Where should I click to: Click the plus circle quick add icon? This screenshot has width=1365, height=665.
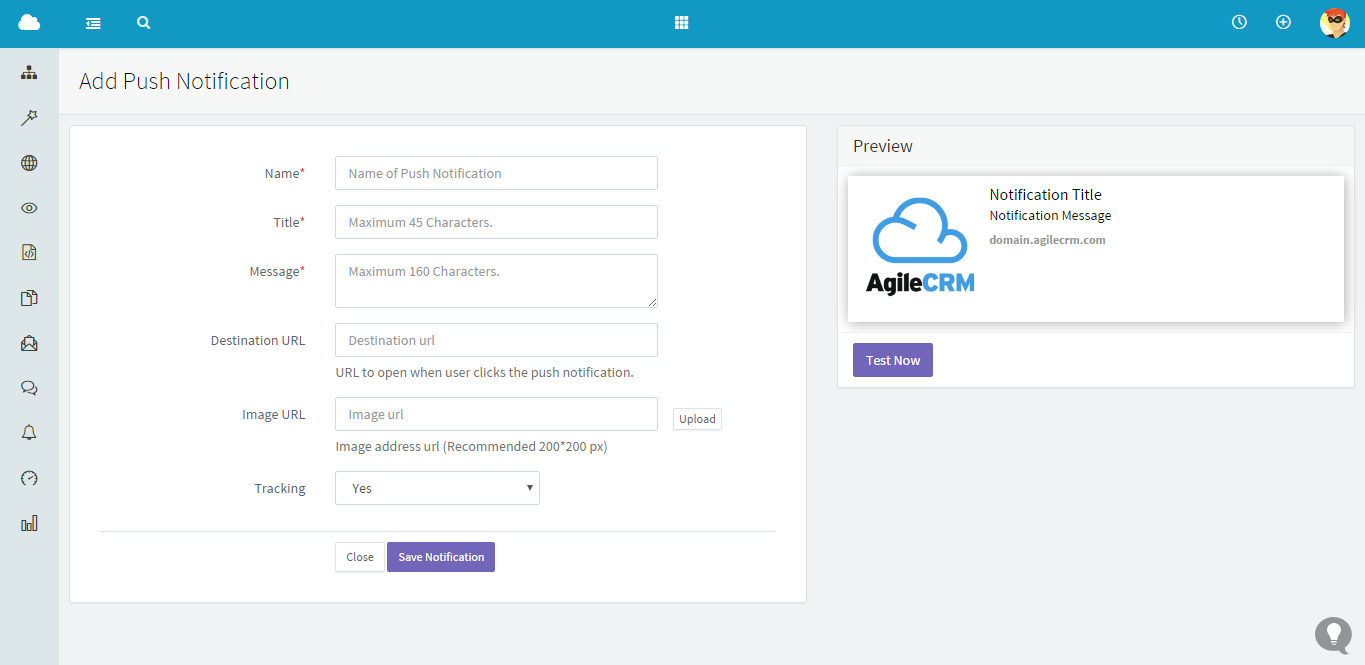(x=1284, y=22)
